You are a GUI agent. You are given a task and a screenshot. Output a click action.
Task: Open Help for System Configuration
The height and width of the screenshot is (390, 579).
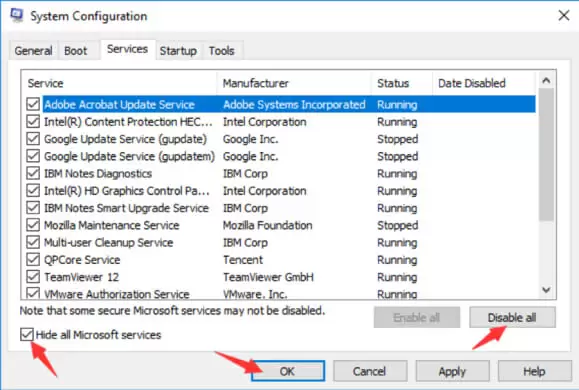(535, 371)
